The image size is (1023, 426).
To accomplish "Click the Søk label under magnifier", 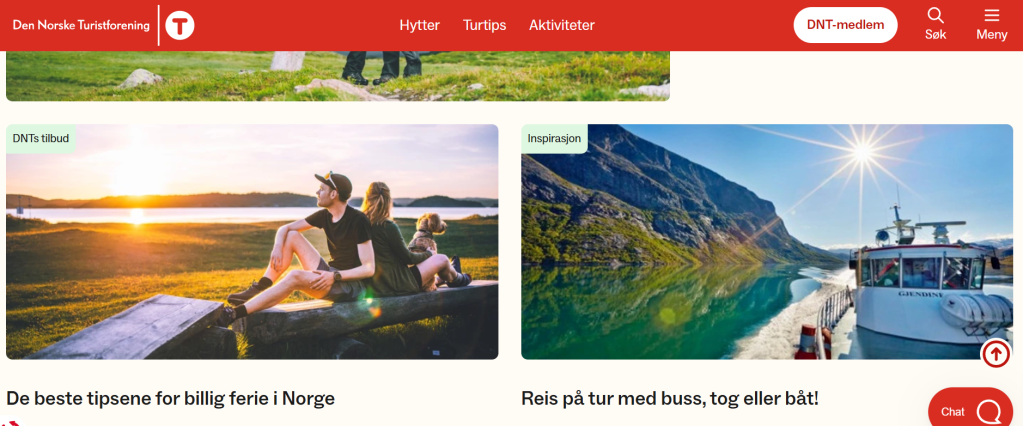I will click(936, 35).
